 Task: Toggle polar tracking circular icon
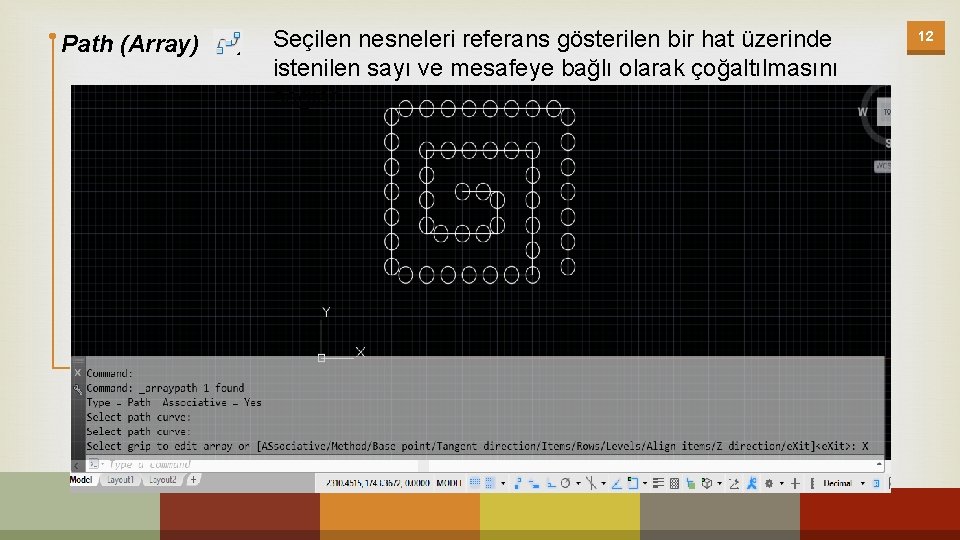566,483
